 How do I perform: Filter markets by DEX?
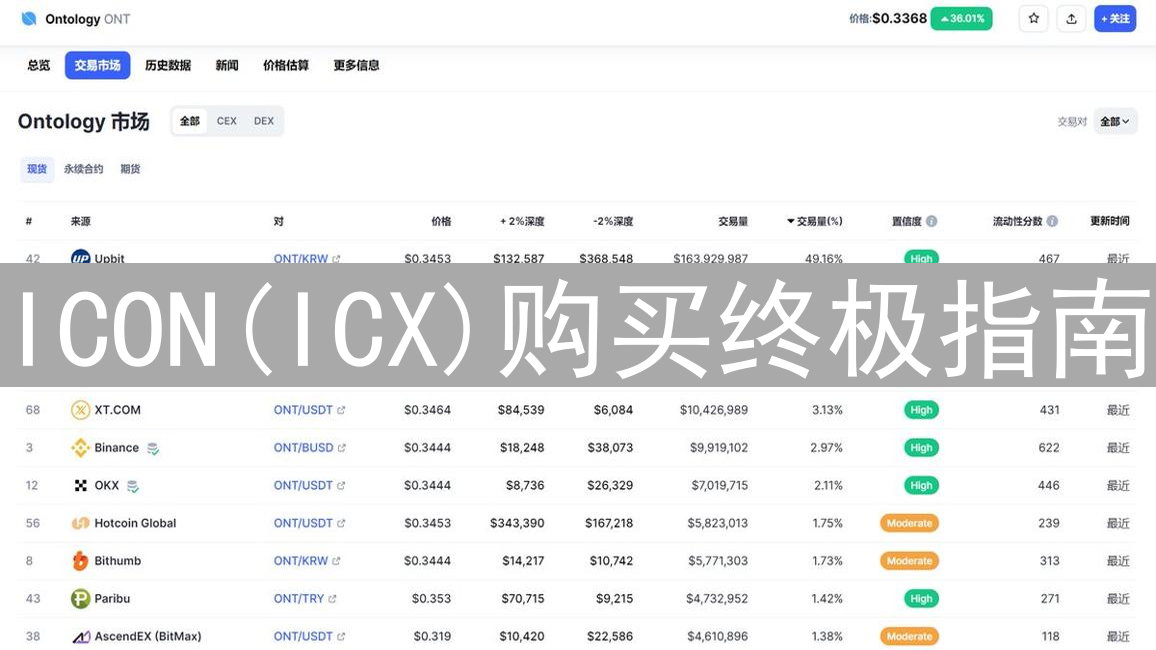264,121
